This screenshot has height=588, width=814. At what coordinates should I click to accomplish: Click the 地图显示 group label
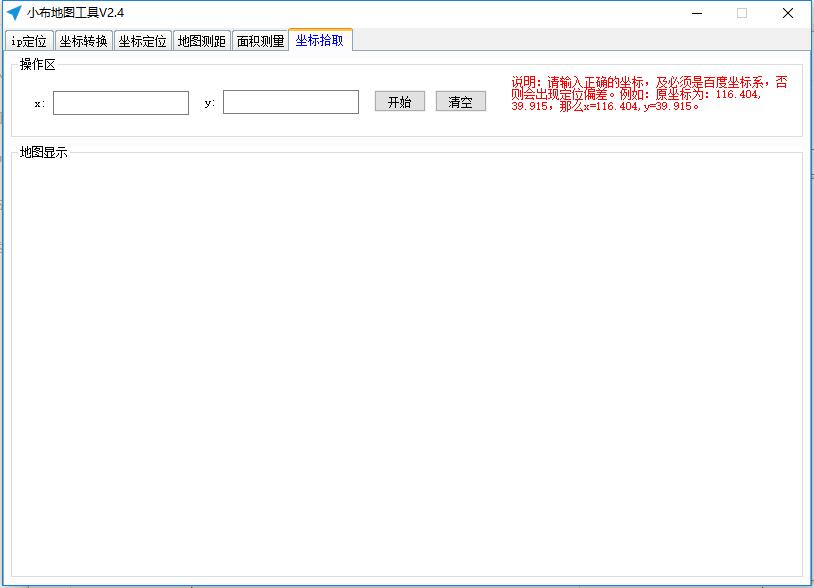(44, 152)
